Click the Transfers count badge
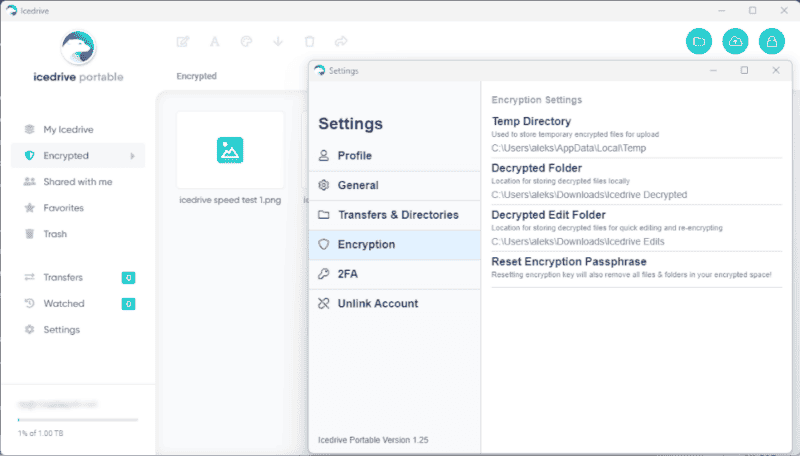Image resolution: width=800 pixels, height=456 pixels. [x=128, y=277]
